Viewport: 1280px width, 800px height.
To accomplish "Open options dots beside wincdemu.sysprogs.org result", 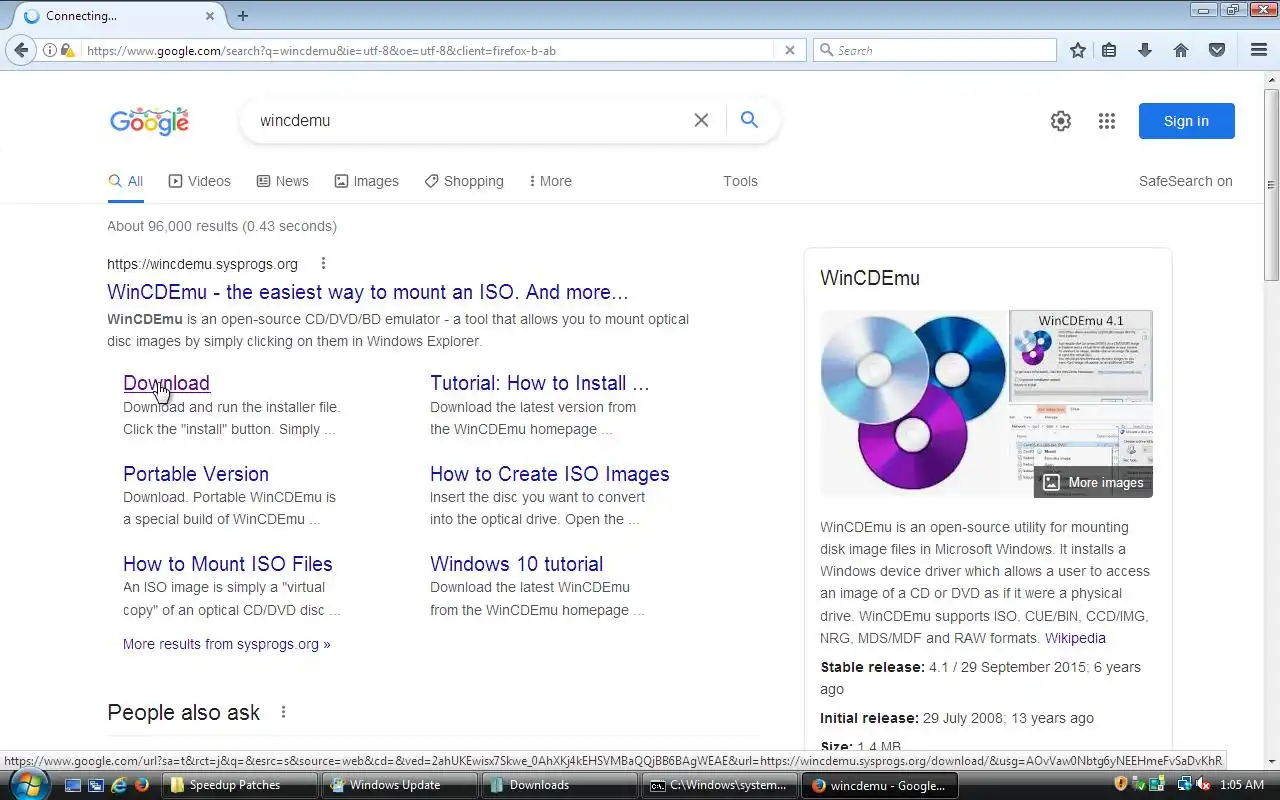I will point(323,264).
